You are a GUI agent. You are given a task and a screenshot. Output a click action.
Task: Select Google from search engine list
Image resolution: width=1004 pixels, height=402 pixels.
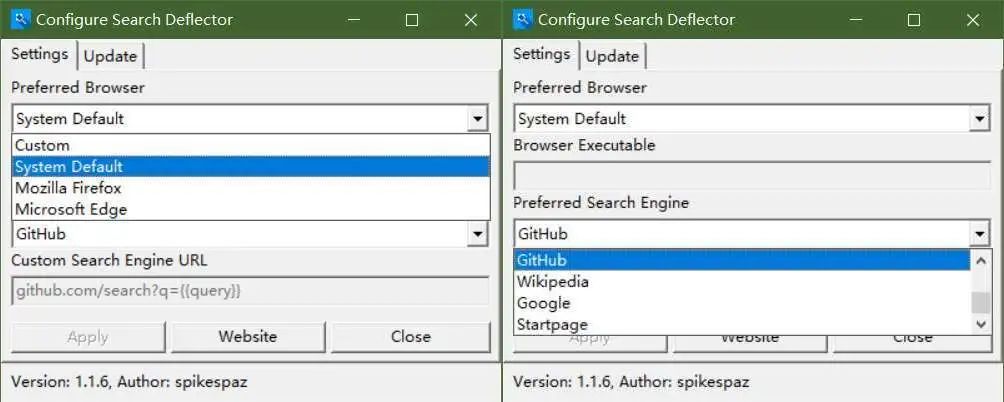[544, 303]
